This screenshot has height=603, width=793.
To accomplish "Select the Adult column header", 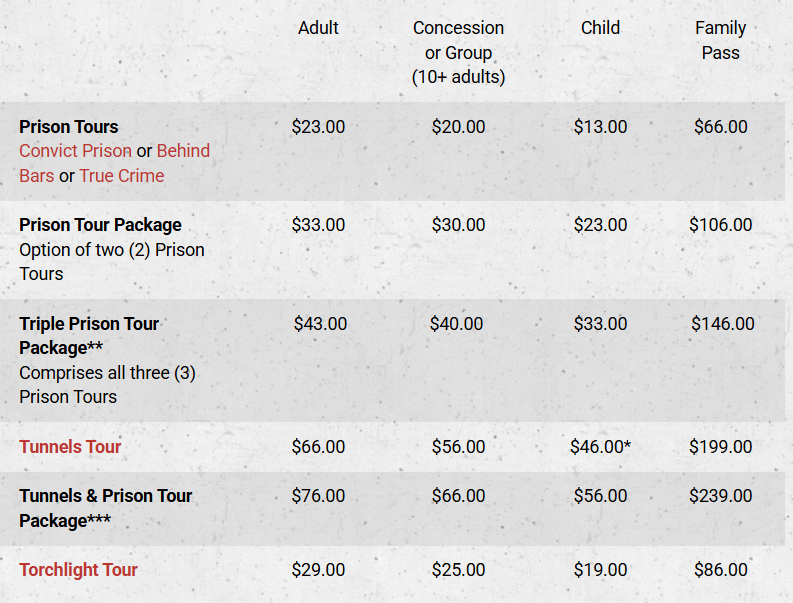I will click(318, 28).
